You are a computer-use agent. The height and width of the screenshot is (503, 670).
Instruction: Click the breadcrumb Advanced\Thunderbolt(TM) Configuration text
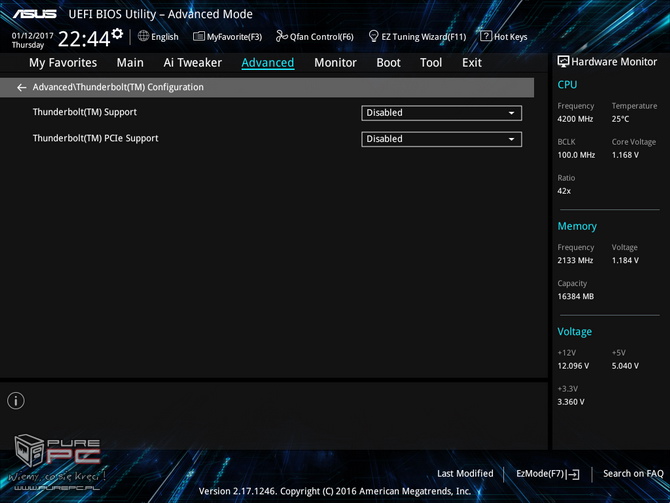tap(118, 87)
